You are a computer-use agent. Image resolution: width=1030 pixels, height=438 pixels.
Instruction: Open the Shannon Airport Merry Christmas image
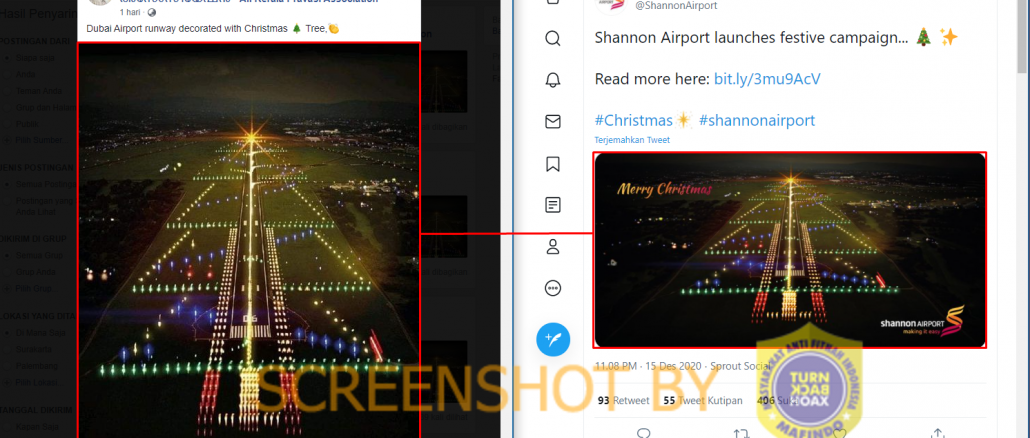point(790,250)
